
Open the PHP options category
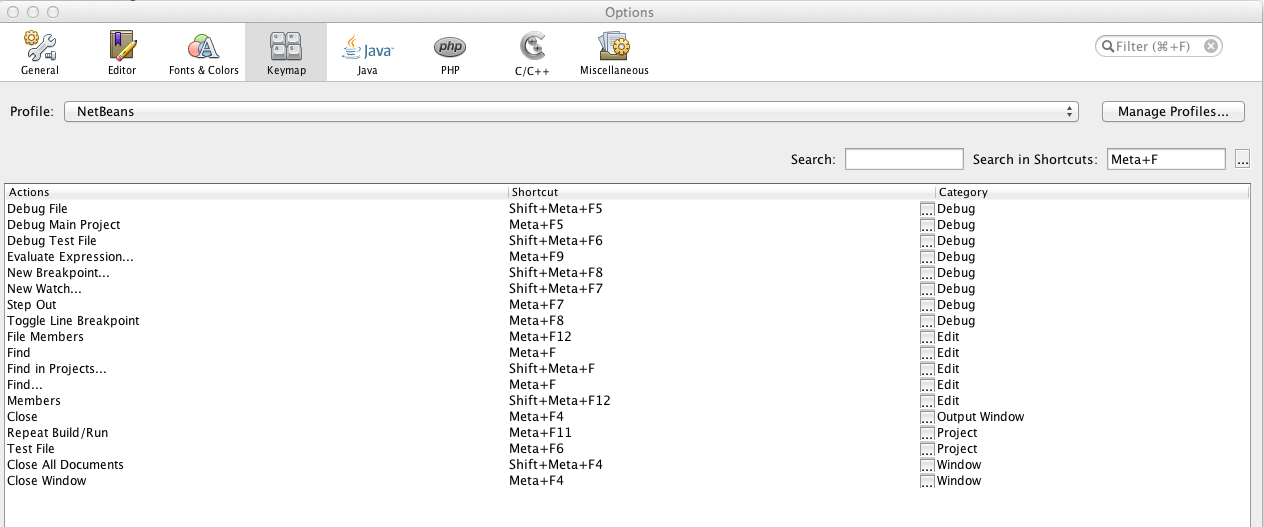point(449,53)
